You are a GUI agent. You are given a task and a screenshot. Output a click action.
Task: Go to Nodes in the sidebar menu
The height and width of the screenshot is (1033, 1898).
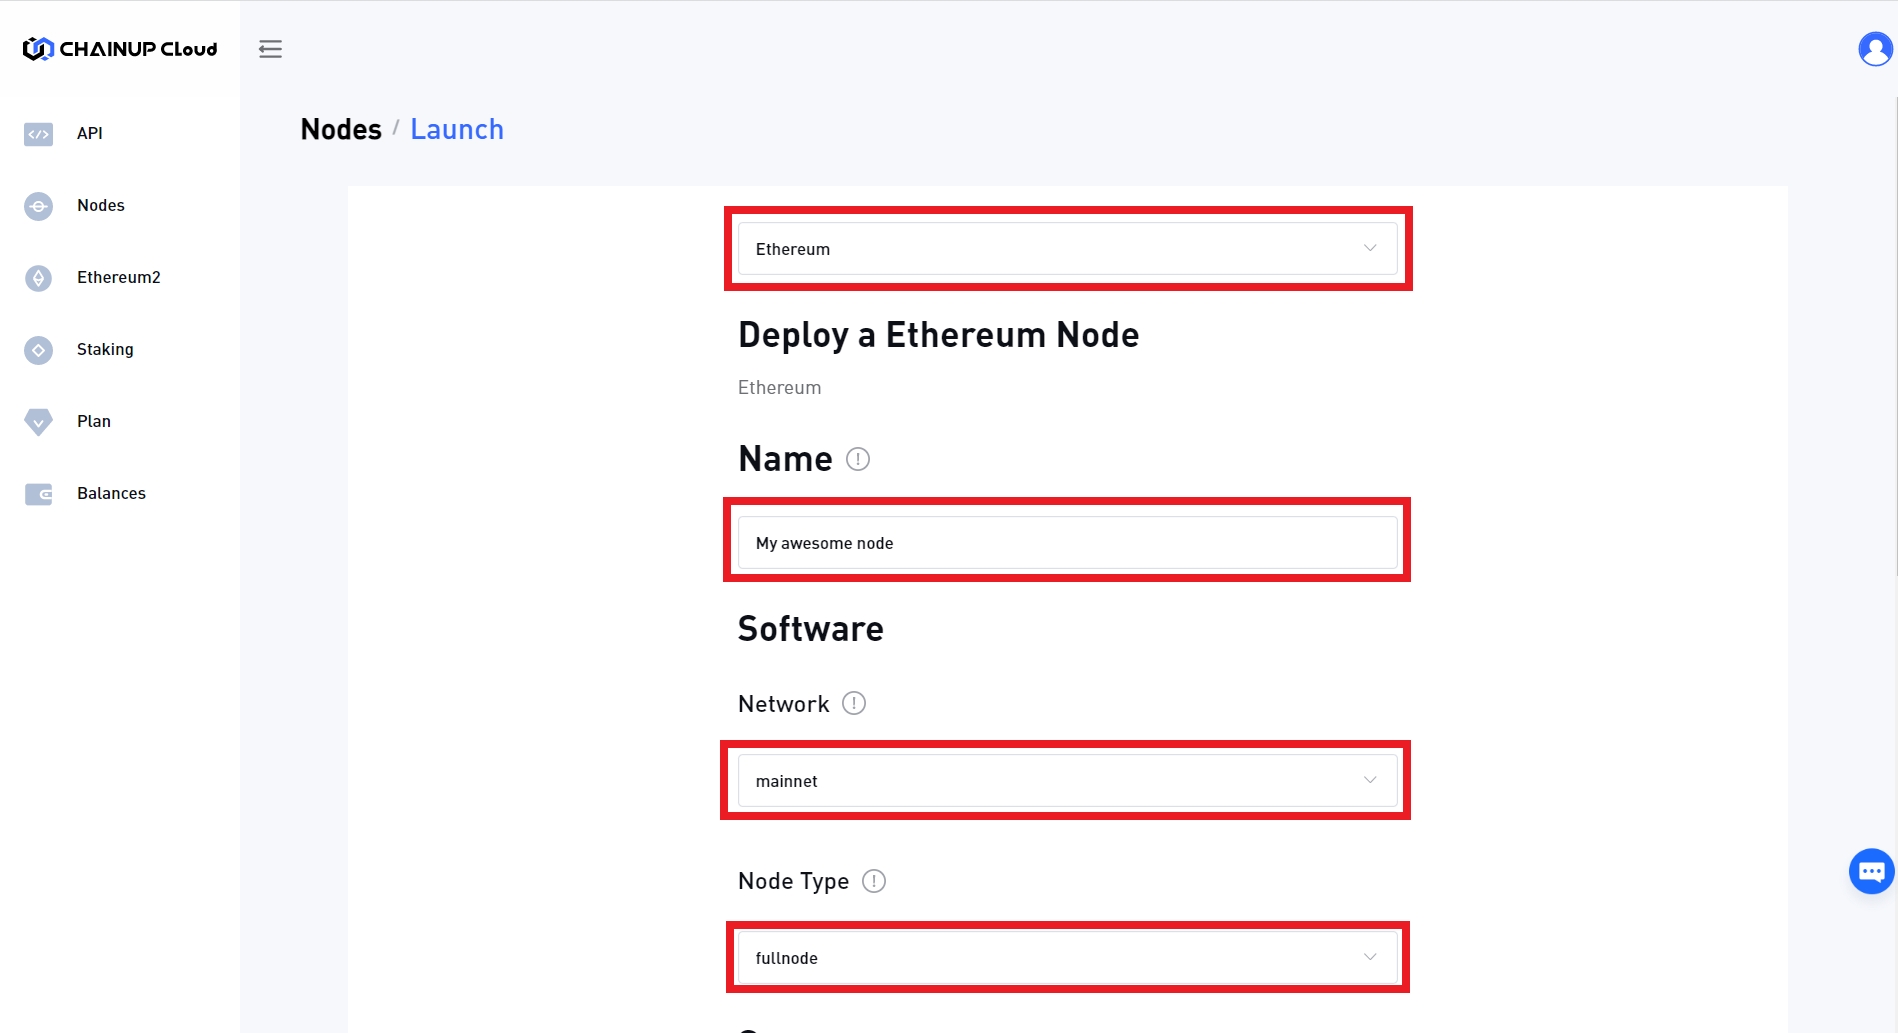pos(101,206)
